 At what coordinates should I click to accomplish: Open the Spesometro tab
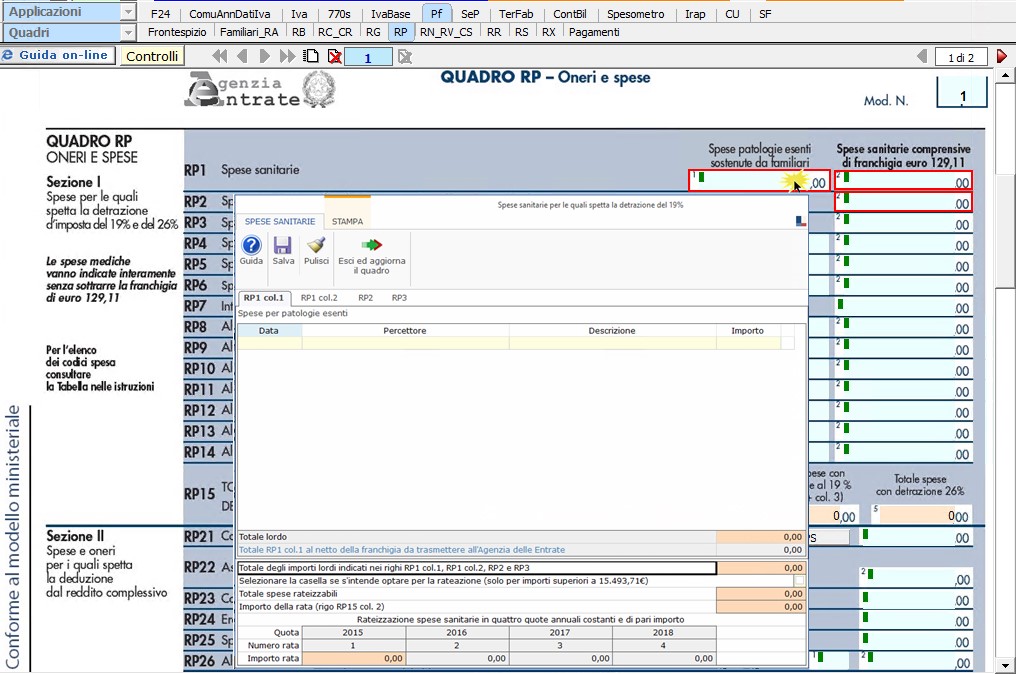tap(635, 14)
